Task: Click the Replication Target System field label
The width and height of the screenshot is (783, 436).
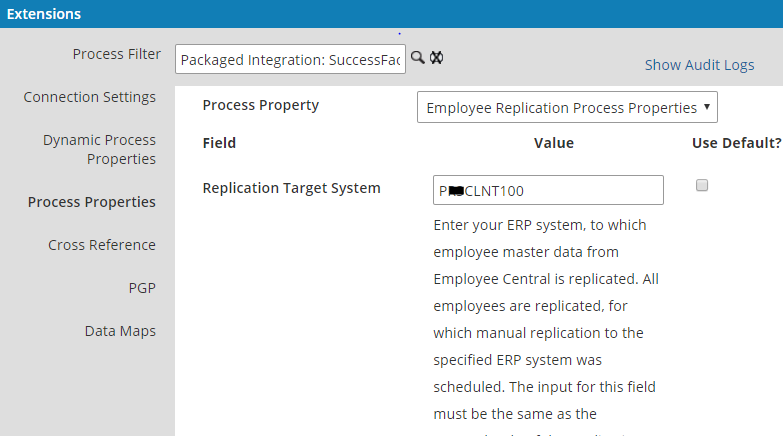Action: click(291, 188)
